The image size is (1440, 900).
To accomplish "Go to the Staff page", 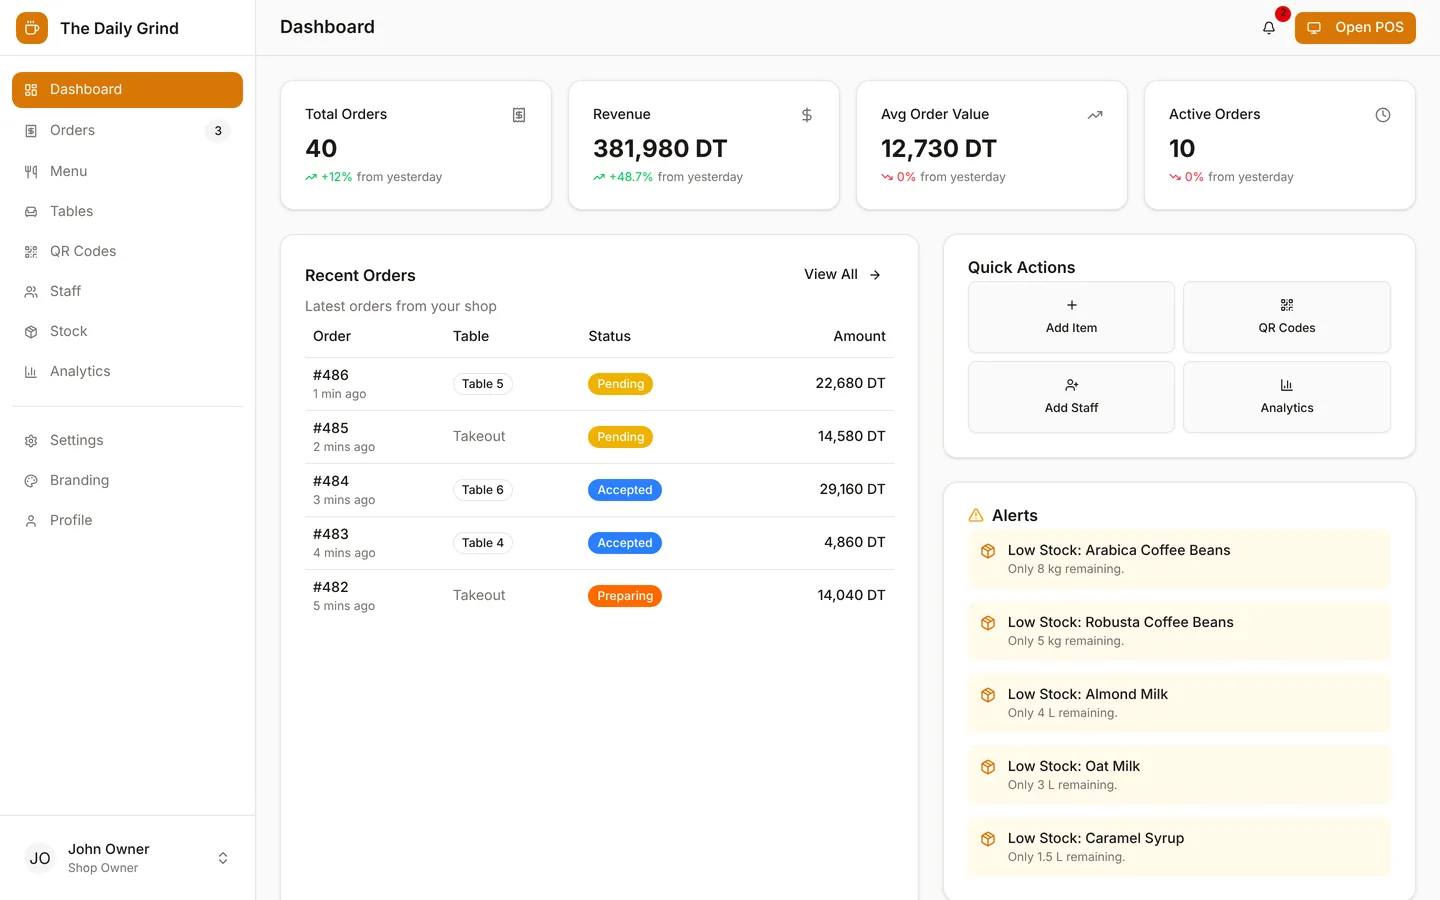I will [x=127, y=291].
